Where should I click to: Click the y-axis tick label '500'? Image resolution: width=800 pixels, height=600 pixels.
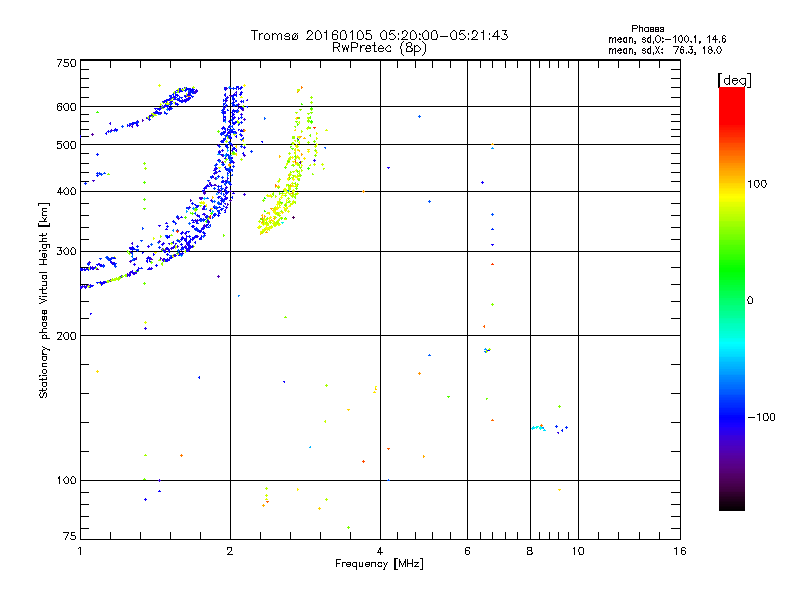coord(66,145)
